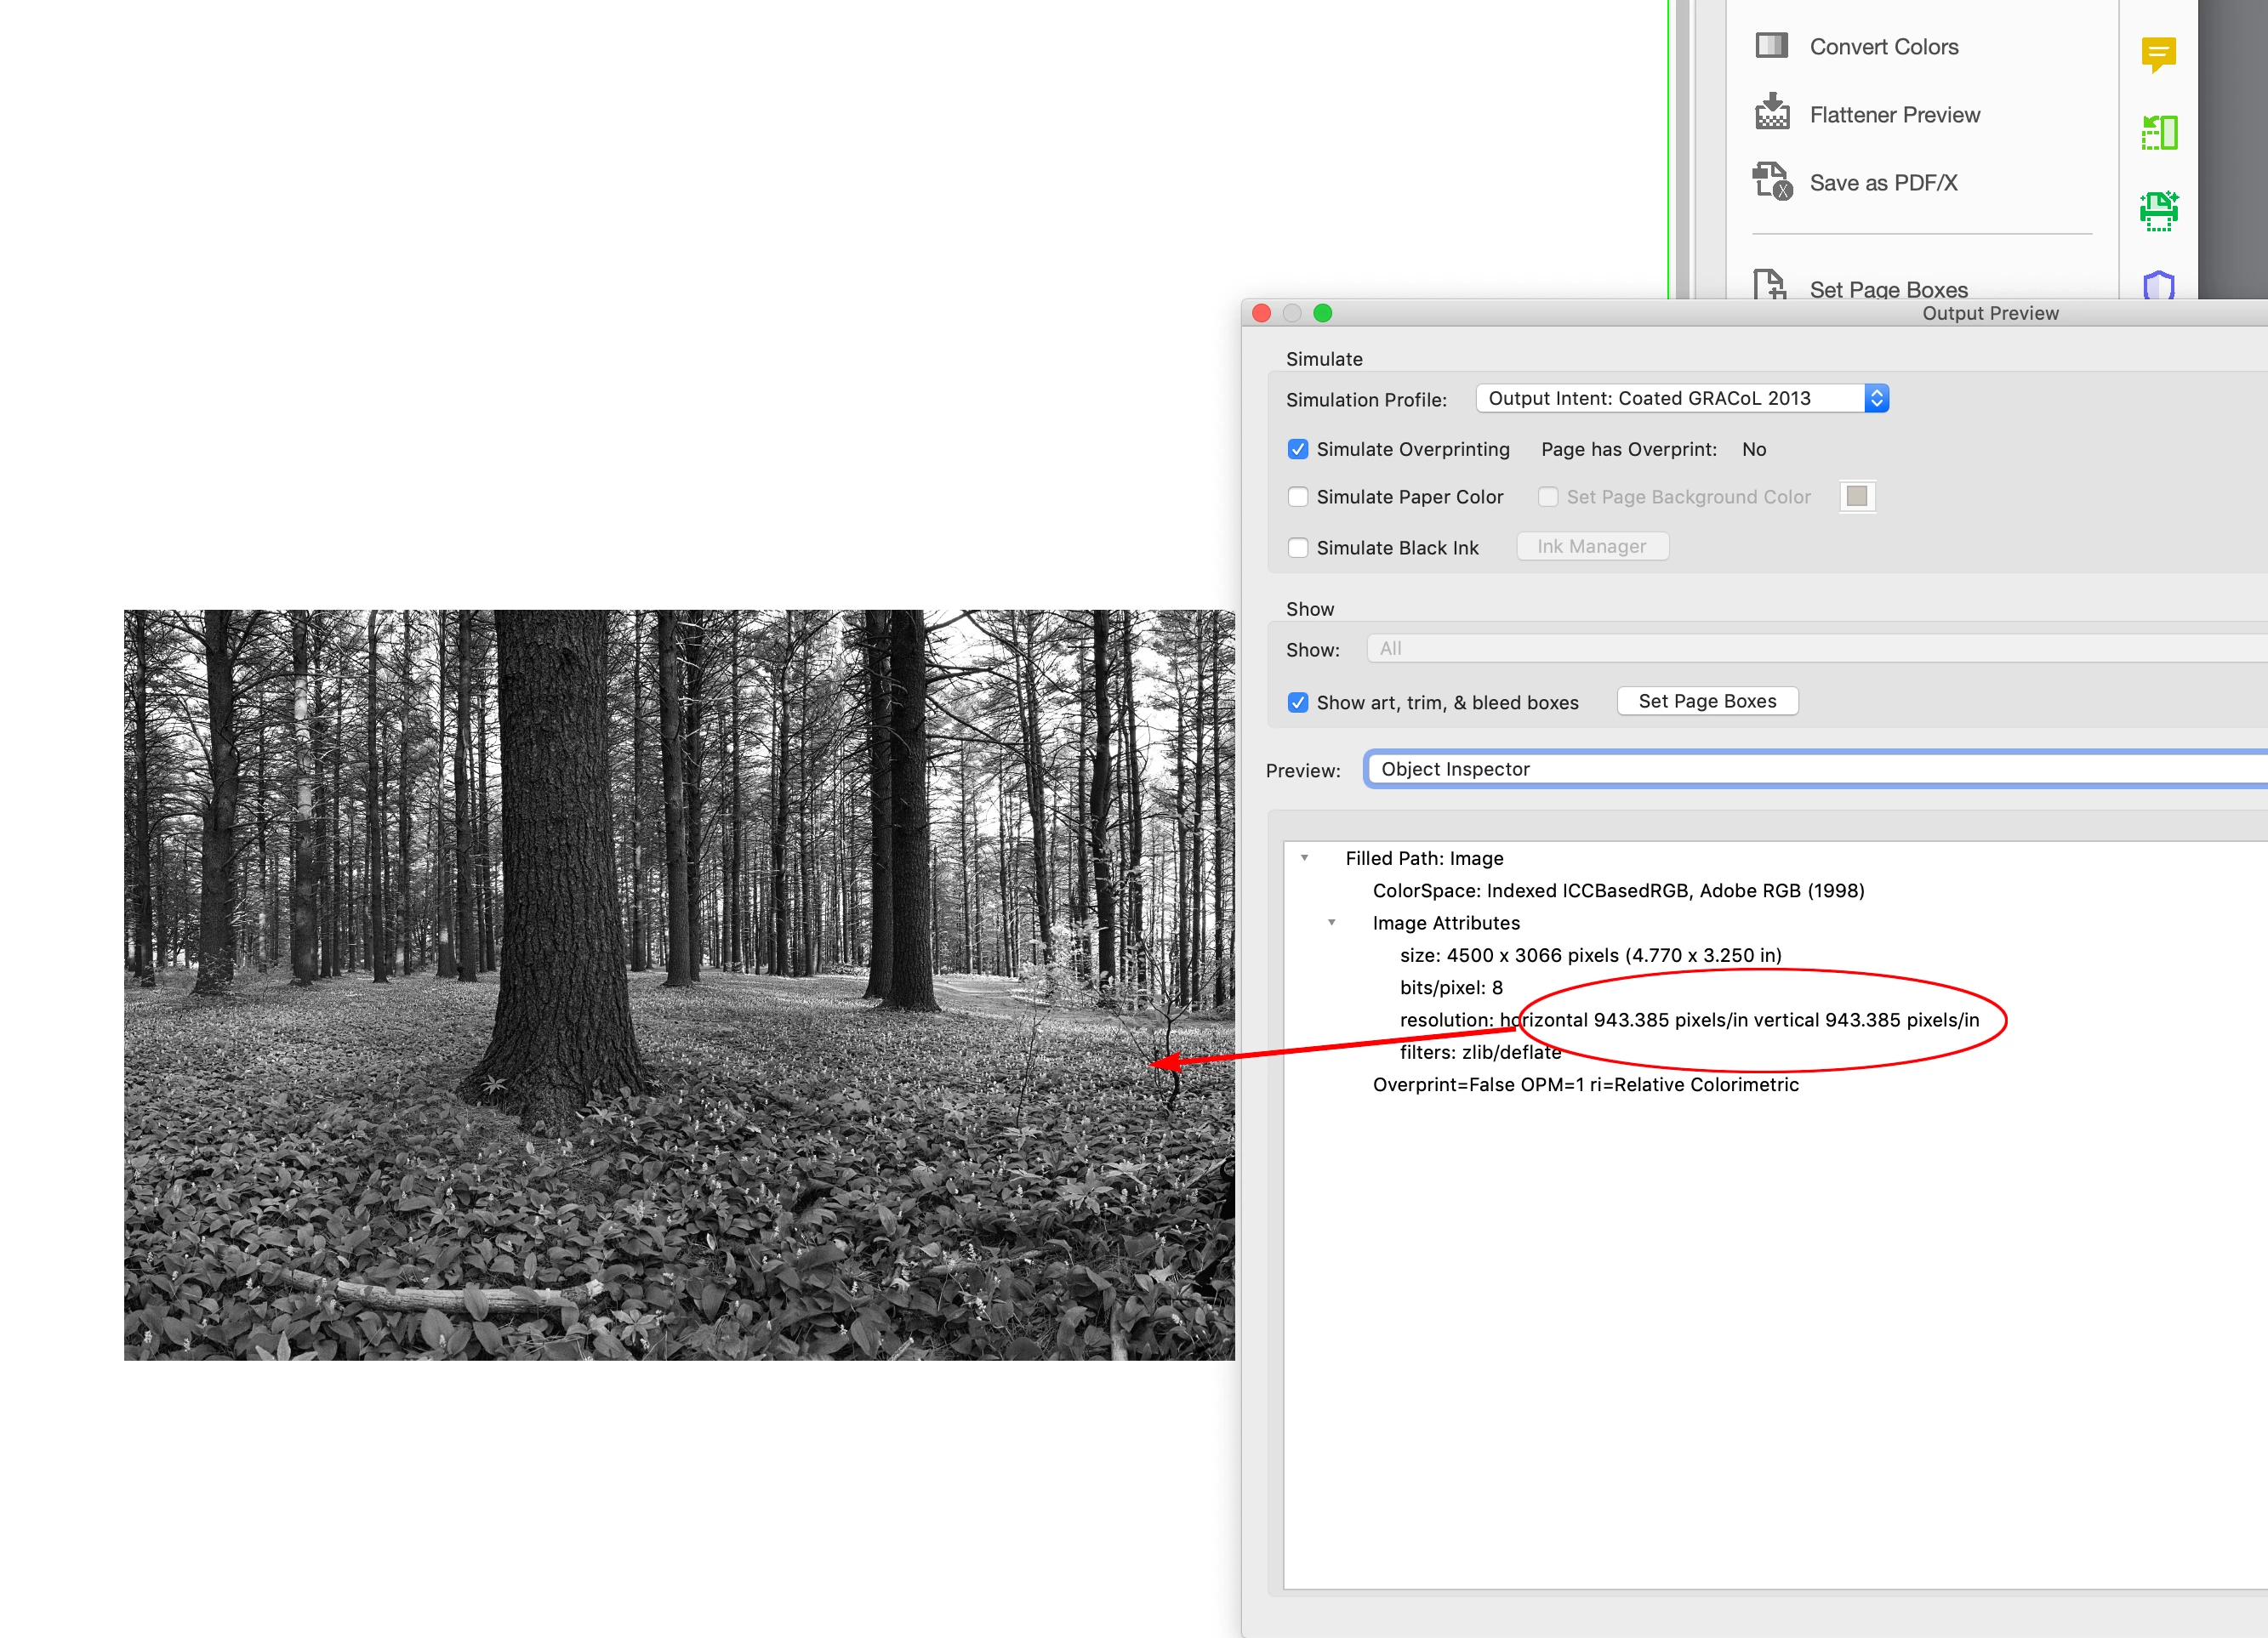Screen dimensions: 2268x1638
Task: Open the Simulation Profile dropdown
Action: (1681, 398)
